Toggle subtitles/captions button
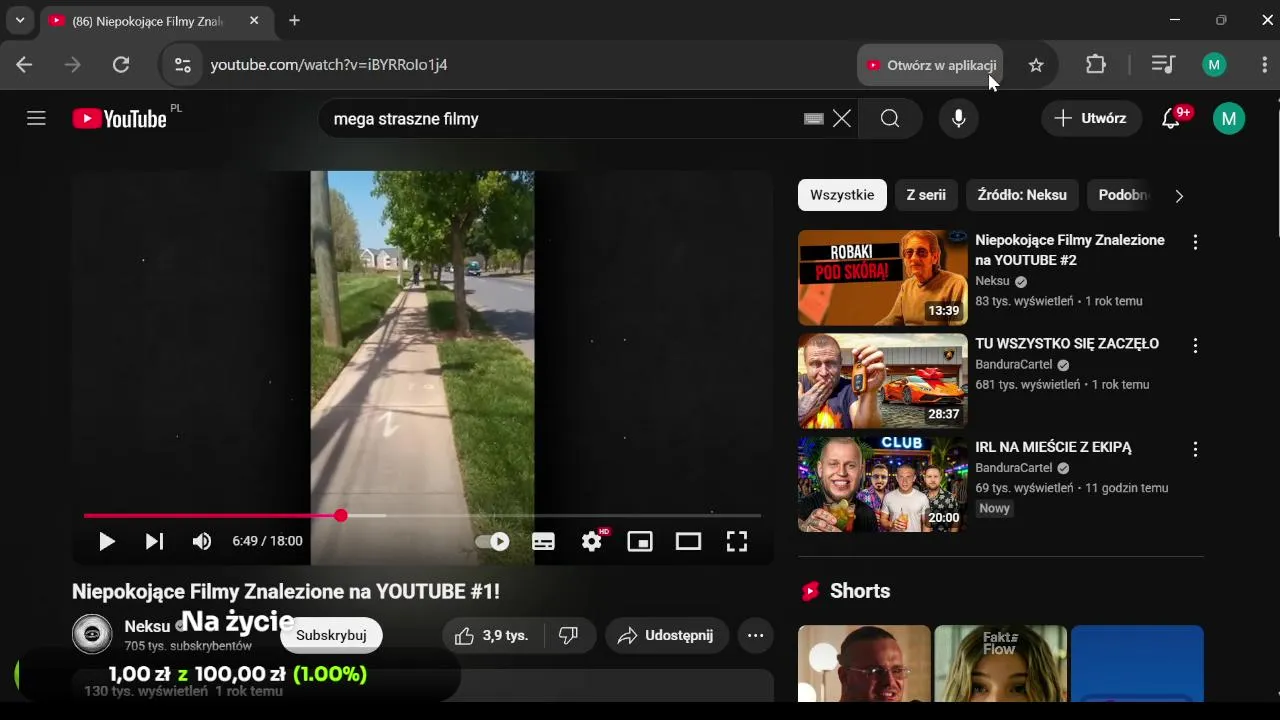 543,541
